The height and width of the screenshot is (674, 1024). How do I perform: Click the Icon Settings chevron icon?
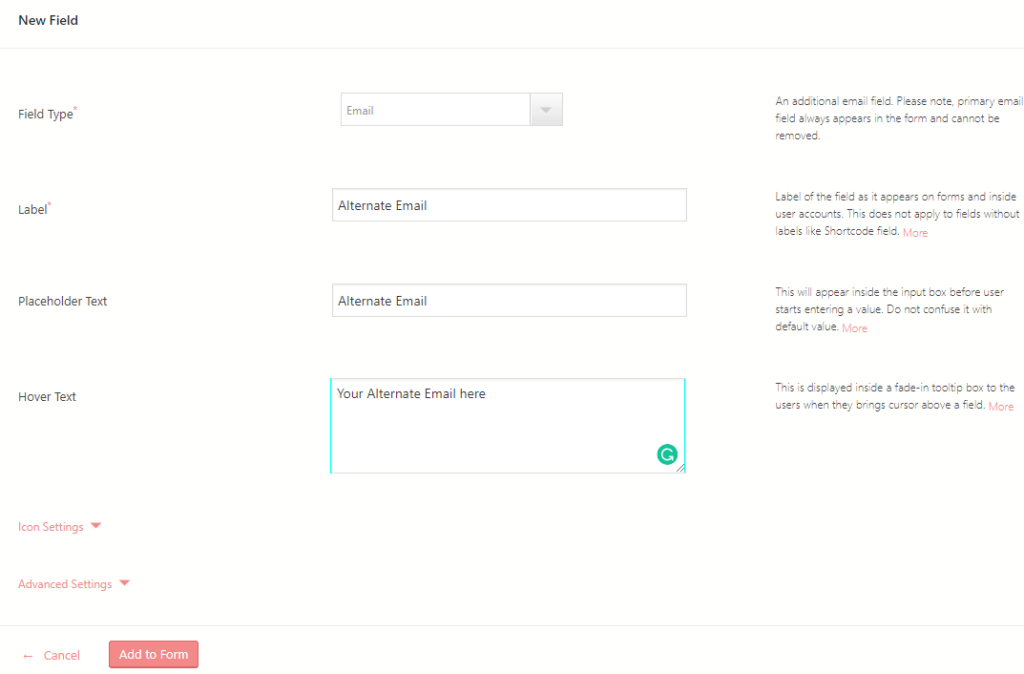(x=95, y=524)
